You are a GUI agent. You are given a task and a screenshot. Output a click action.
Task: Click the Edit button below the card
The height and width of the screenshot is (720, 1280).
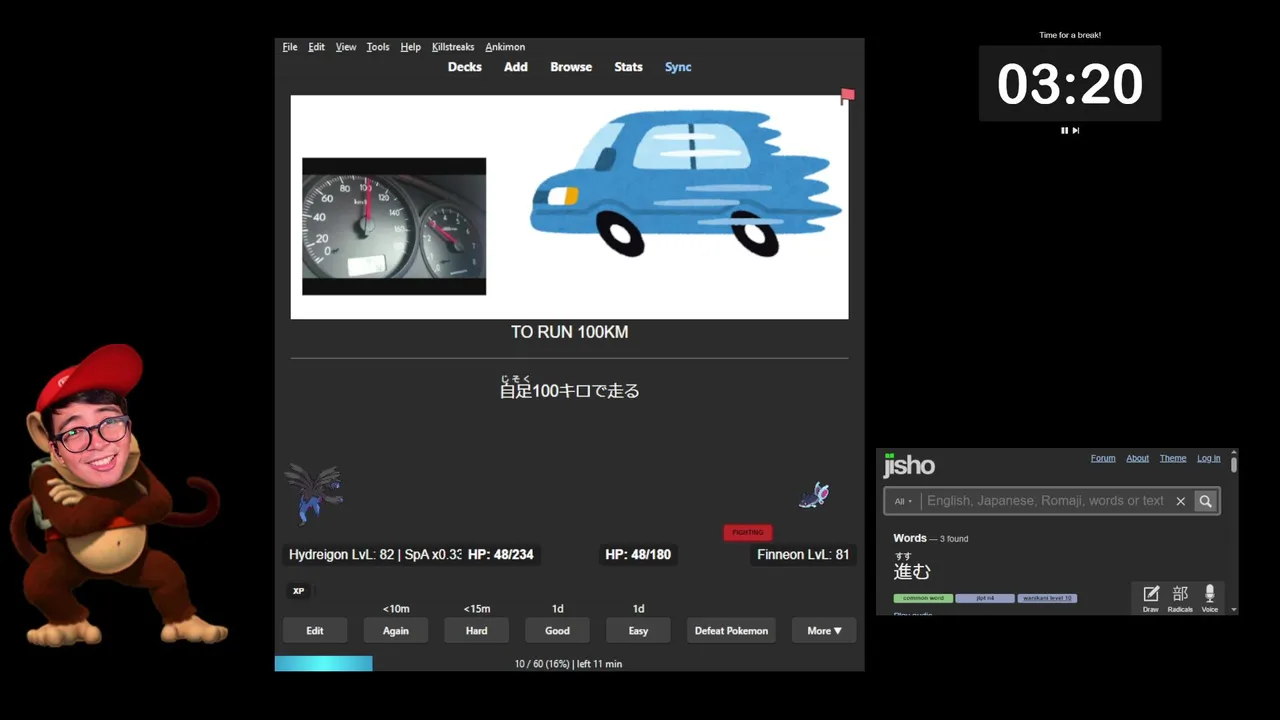pyautogui.click(x=315, y=630)
